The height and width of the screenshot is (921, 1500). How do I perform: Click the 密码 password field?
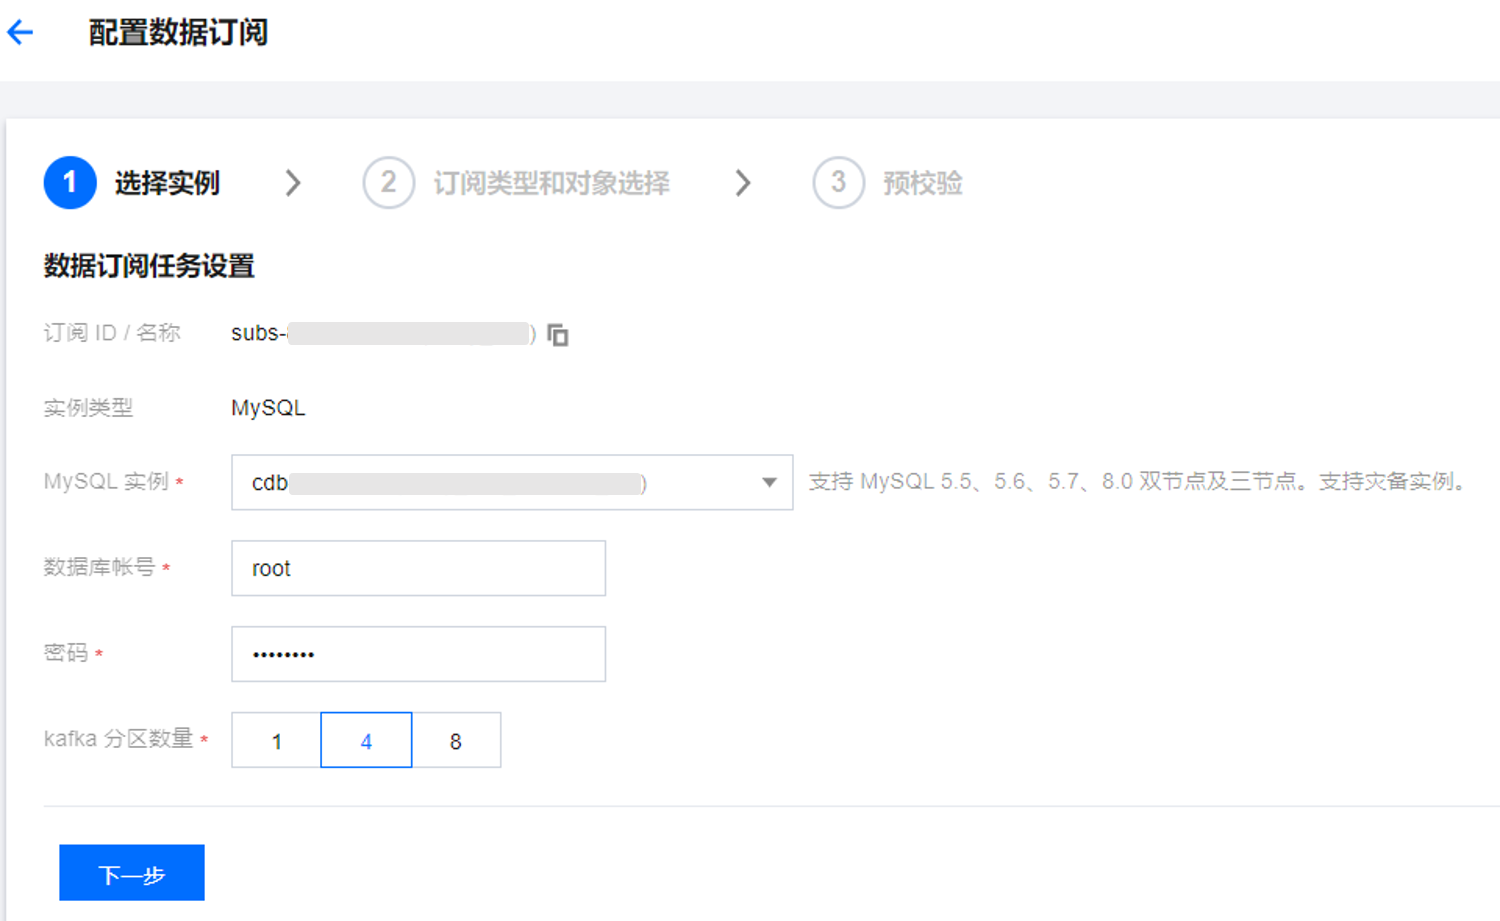tap(418, 654)
